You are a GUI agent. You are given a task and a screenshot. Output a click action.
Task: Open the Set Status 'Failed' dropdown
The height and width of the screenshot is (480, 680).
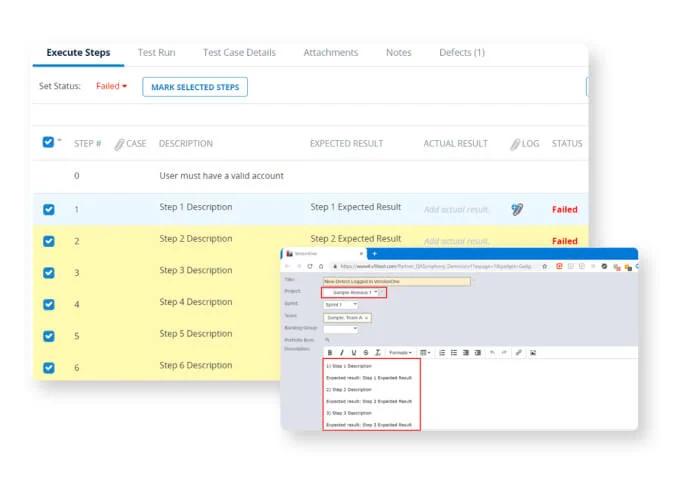point(111,87)
